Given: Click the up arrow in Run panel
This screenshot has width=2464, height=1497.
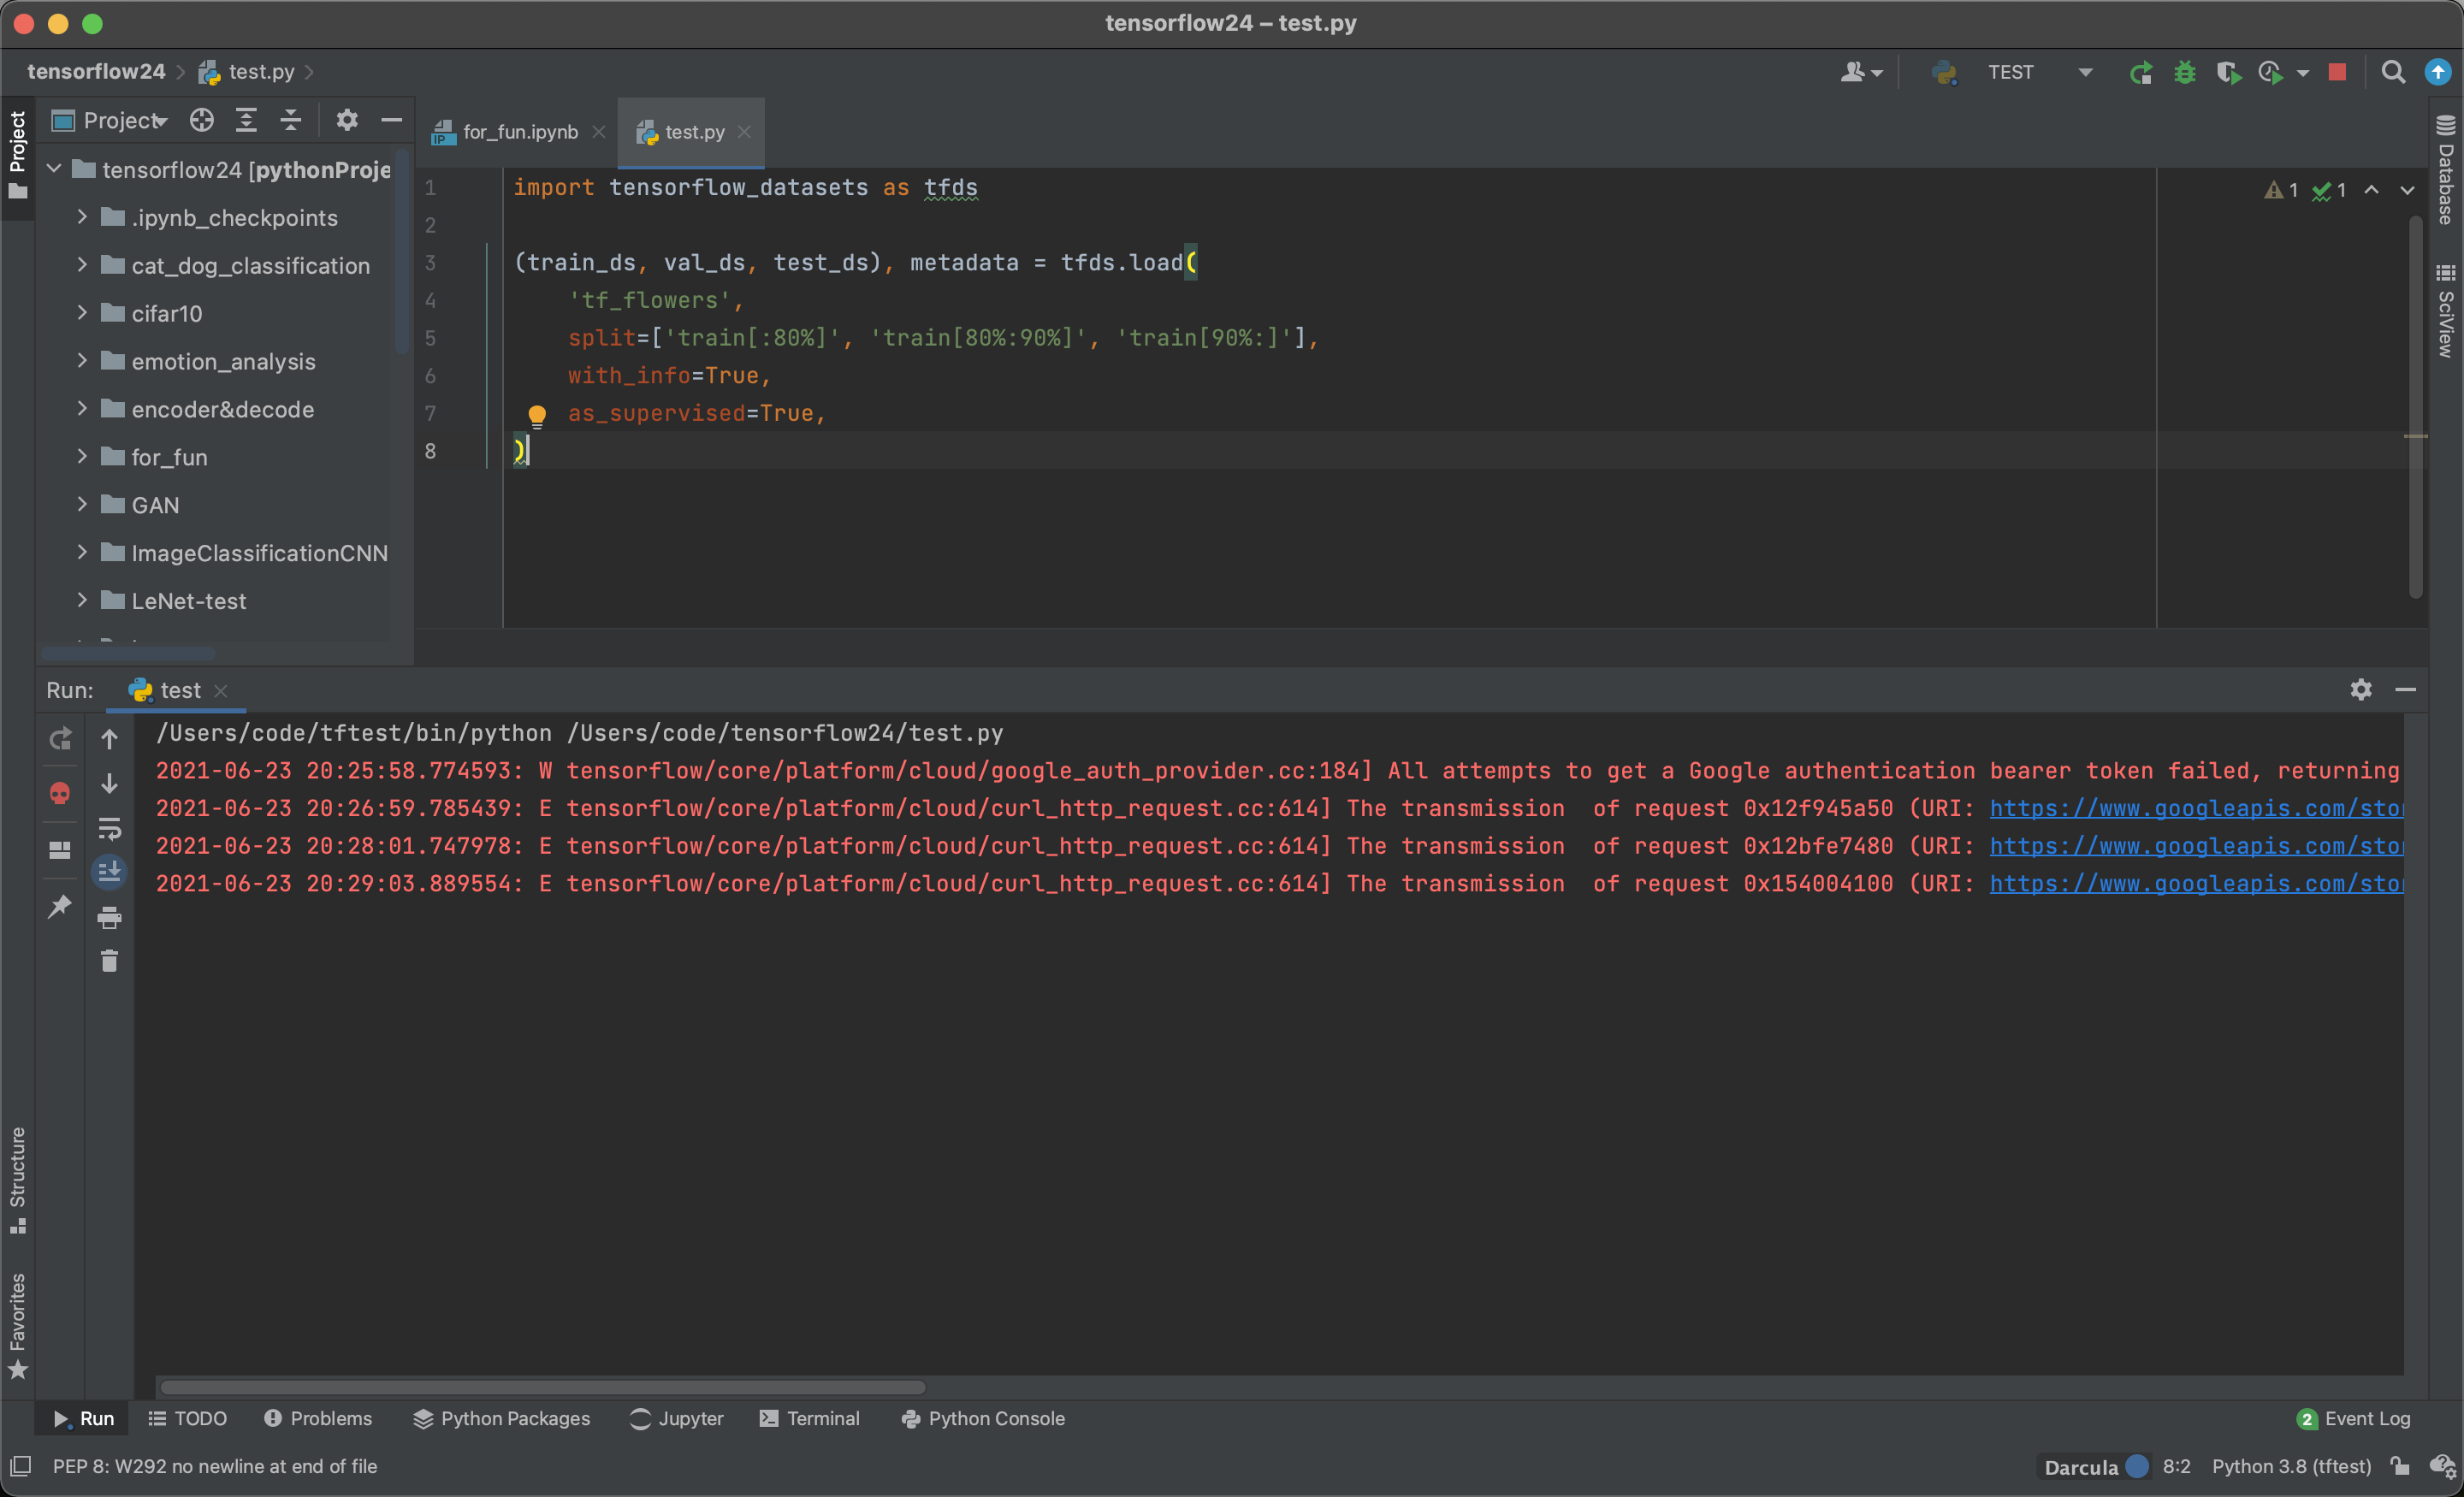Looking at the screenshot, I should (110, 739).
